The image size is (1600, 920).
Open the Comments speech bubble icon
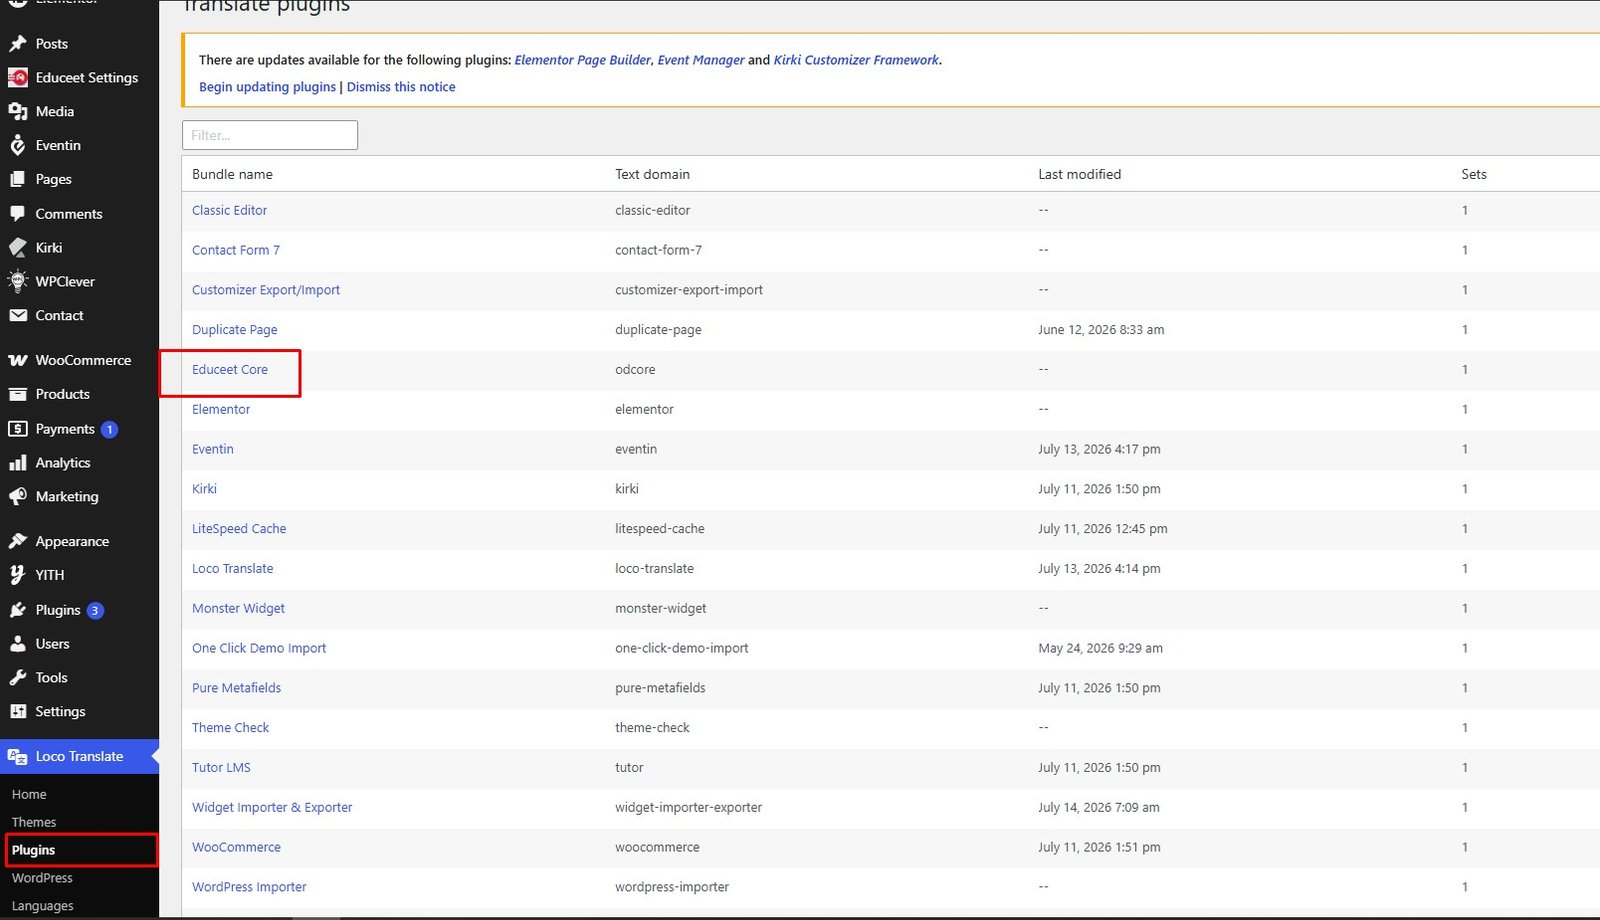coord(17,214)
